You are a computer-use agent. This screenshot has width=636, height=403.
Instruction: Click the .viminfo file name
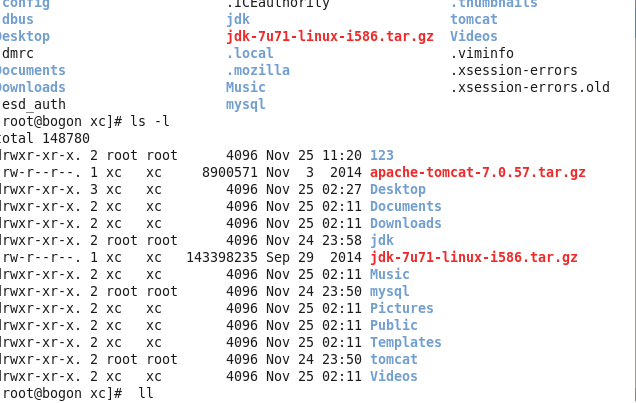click(x=482, y=54)
